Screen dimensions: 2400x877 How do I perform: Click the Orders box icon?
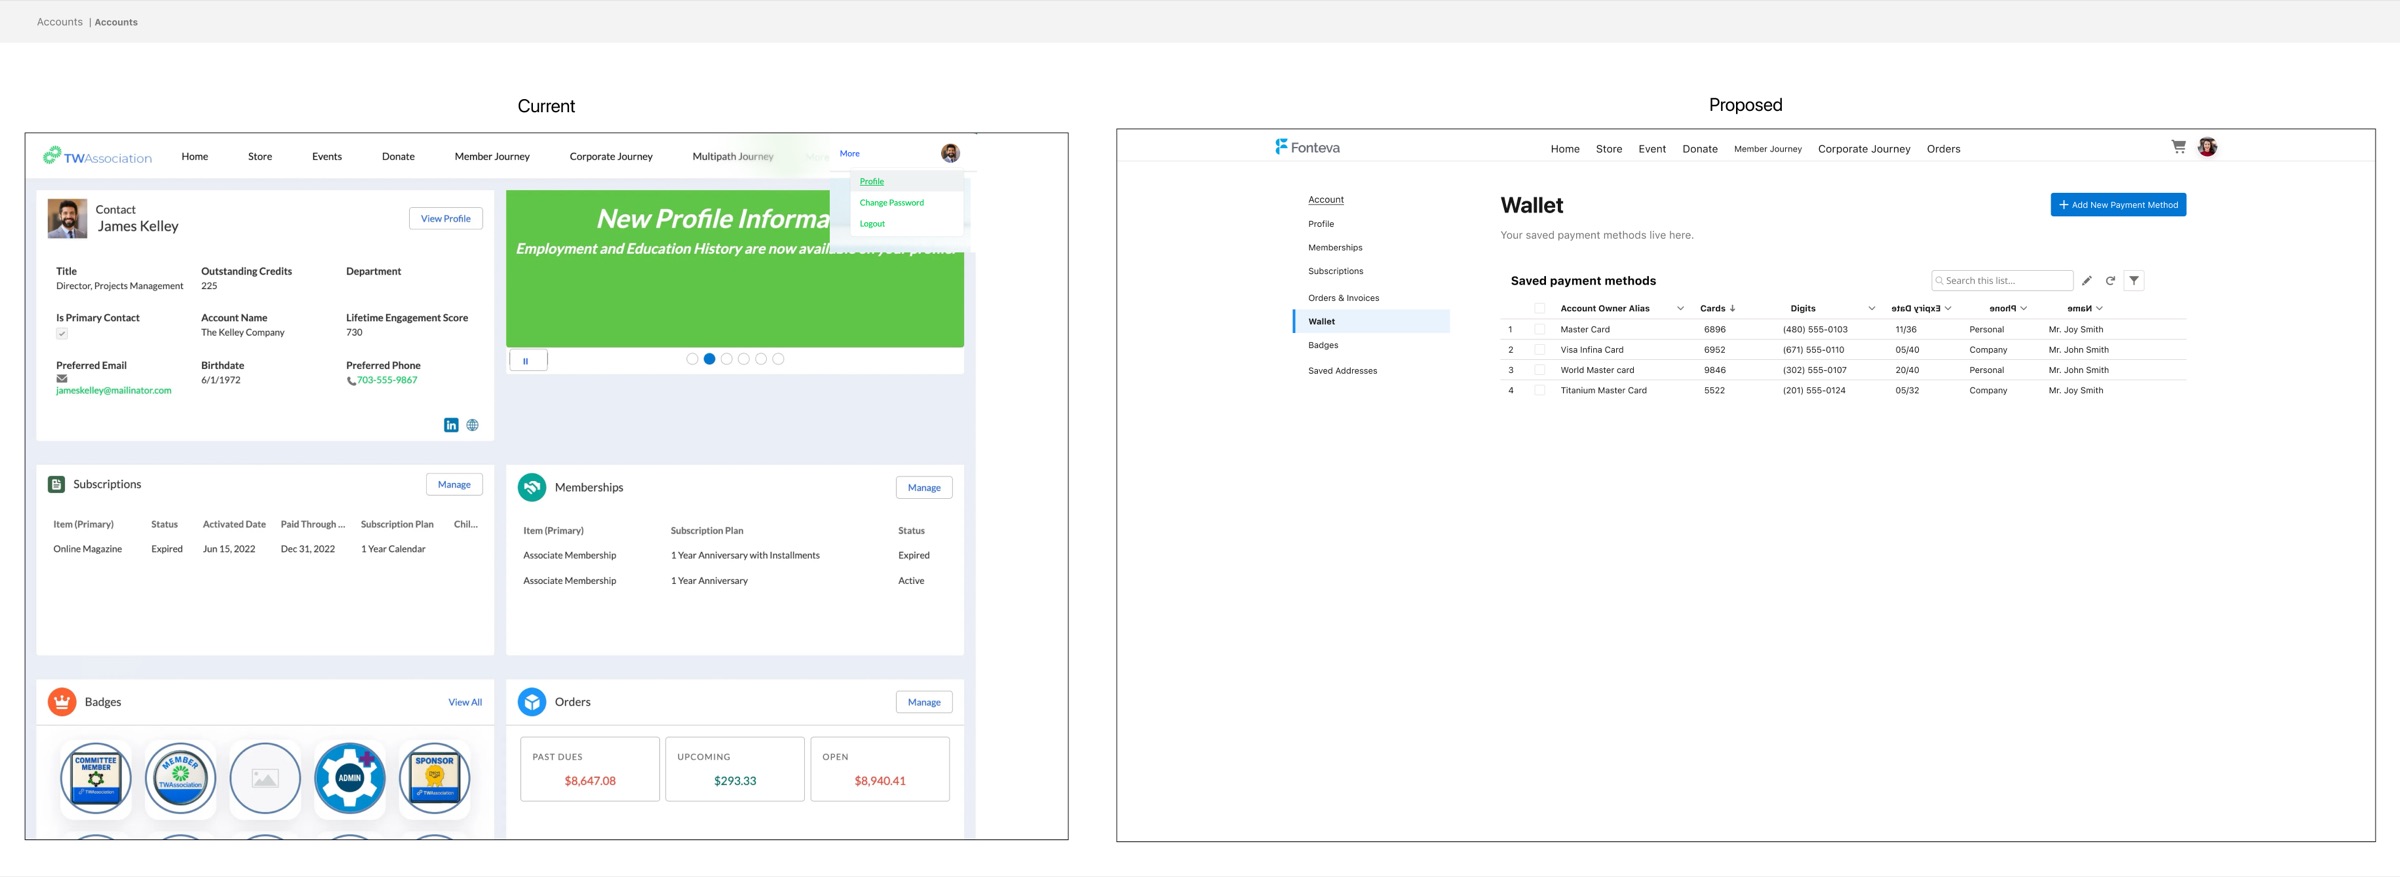[x=532, y=702]
